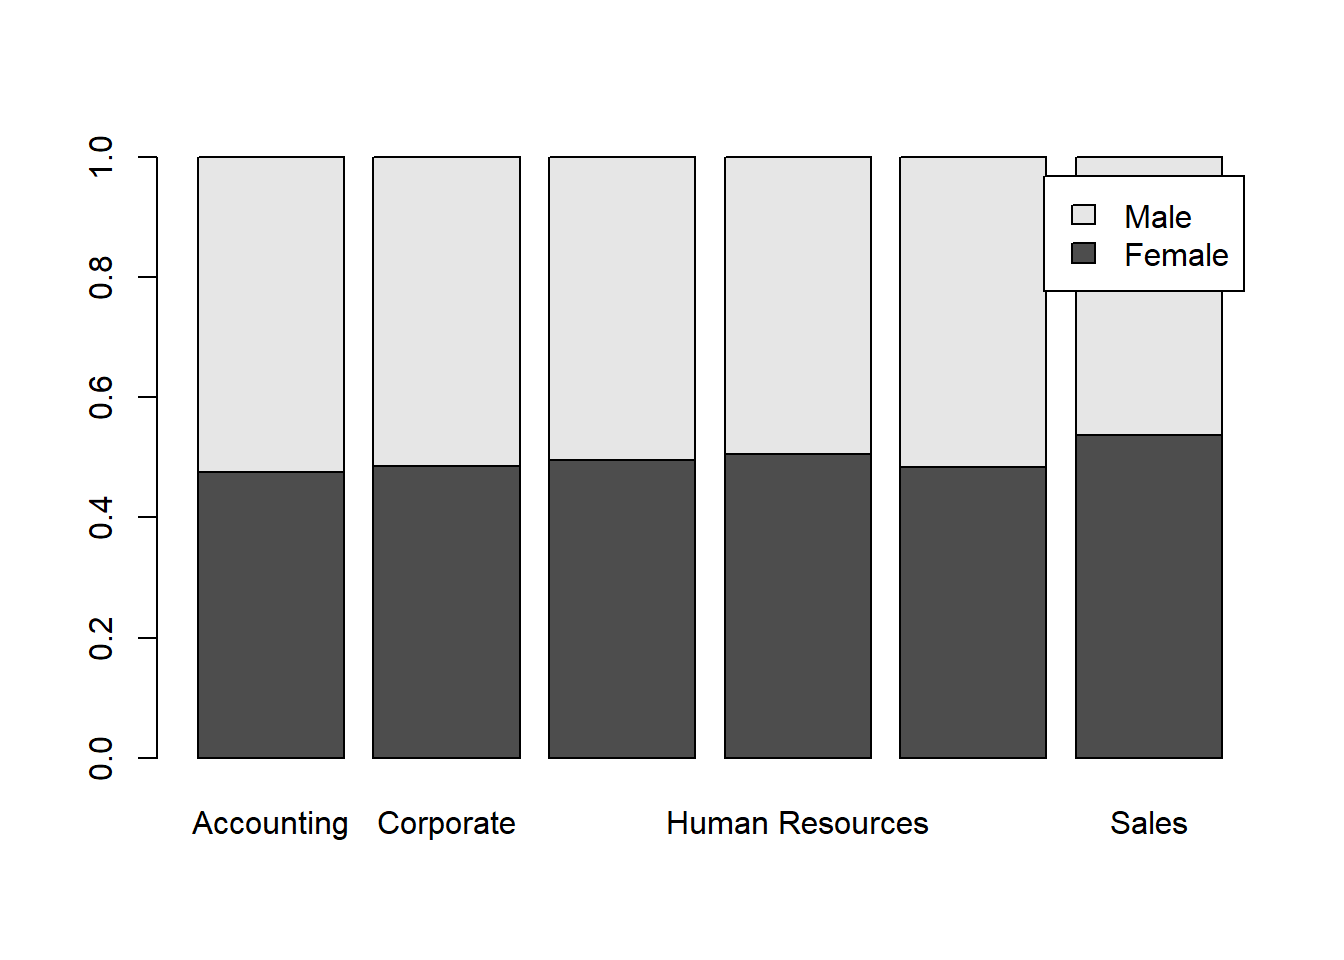Click the 0.2 tick label on y-axis

101,638
